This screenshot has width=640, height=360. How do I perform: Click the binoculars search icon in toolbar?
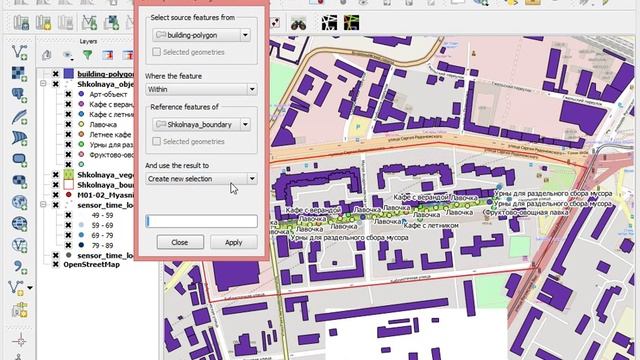coord(298,24)
